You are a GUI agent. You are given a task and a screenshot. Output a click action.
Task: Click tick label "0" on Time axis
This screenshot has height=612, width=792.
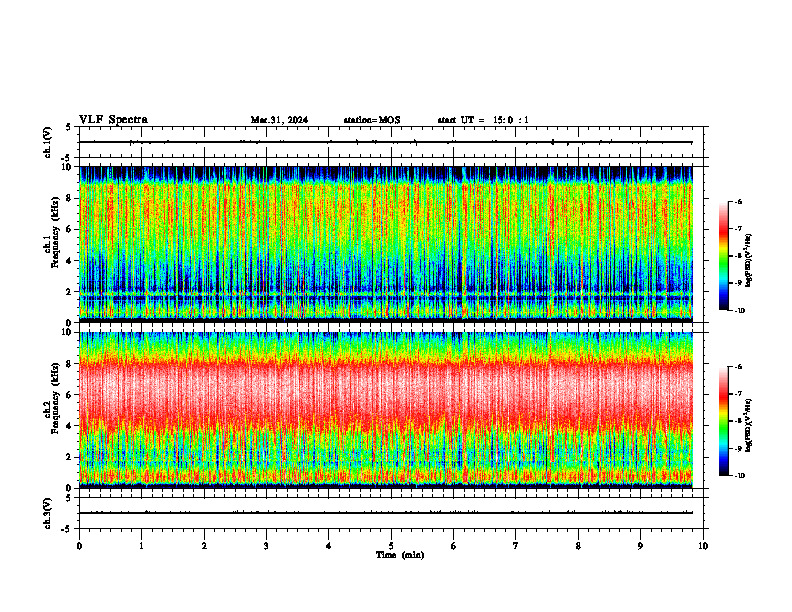coord(79,546)
